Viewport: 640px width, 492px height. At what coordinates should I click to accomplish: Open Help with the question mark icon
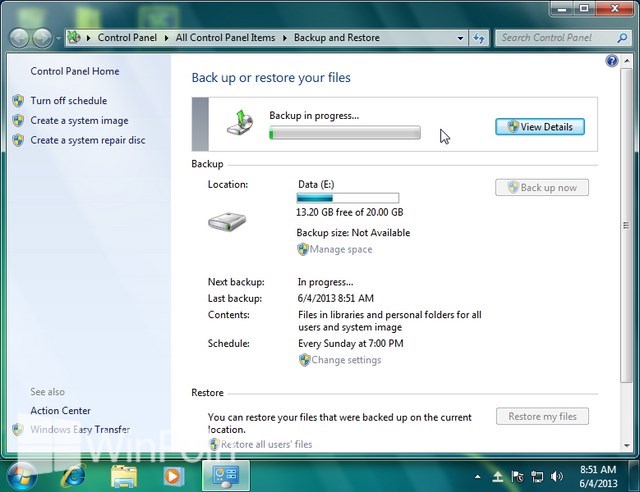(x=611, y=61)
